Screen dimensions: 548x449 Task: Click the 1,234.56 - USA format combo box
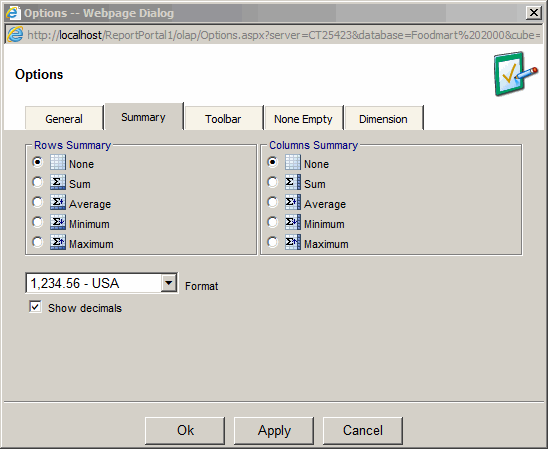click(102, 283)
